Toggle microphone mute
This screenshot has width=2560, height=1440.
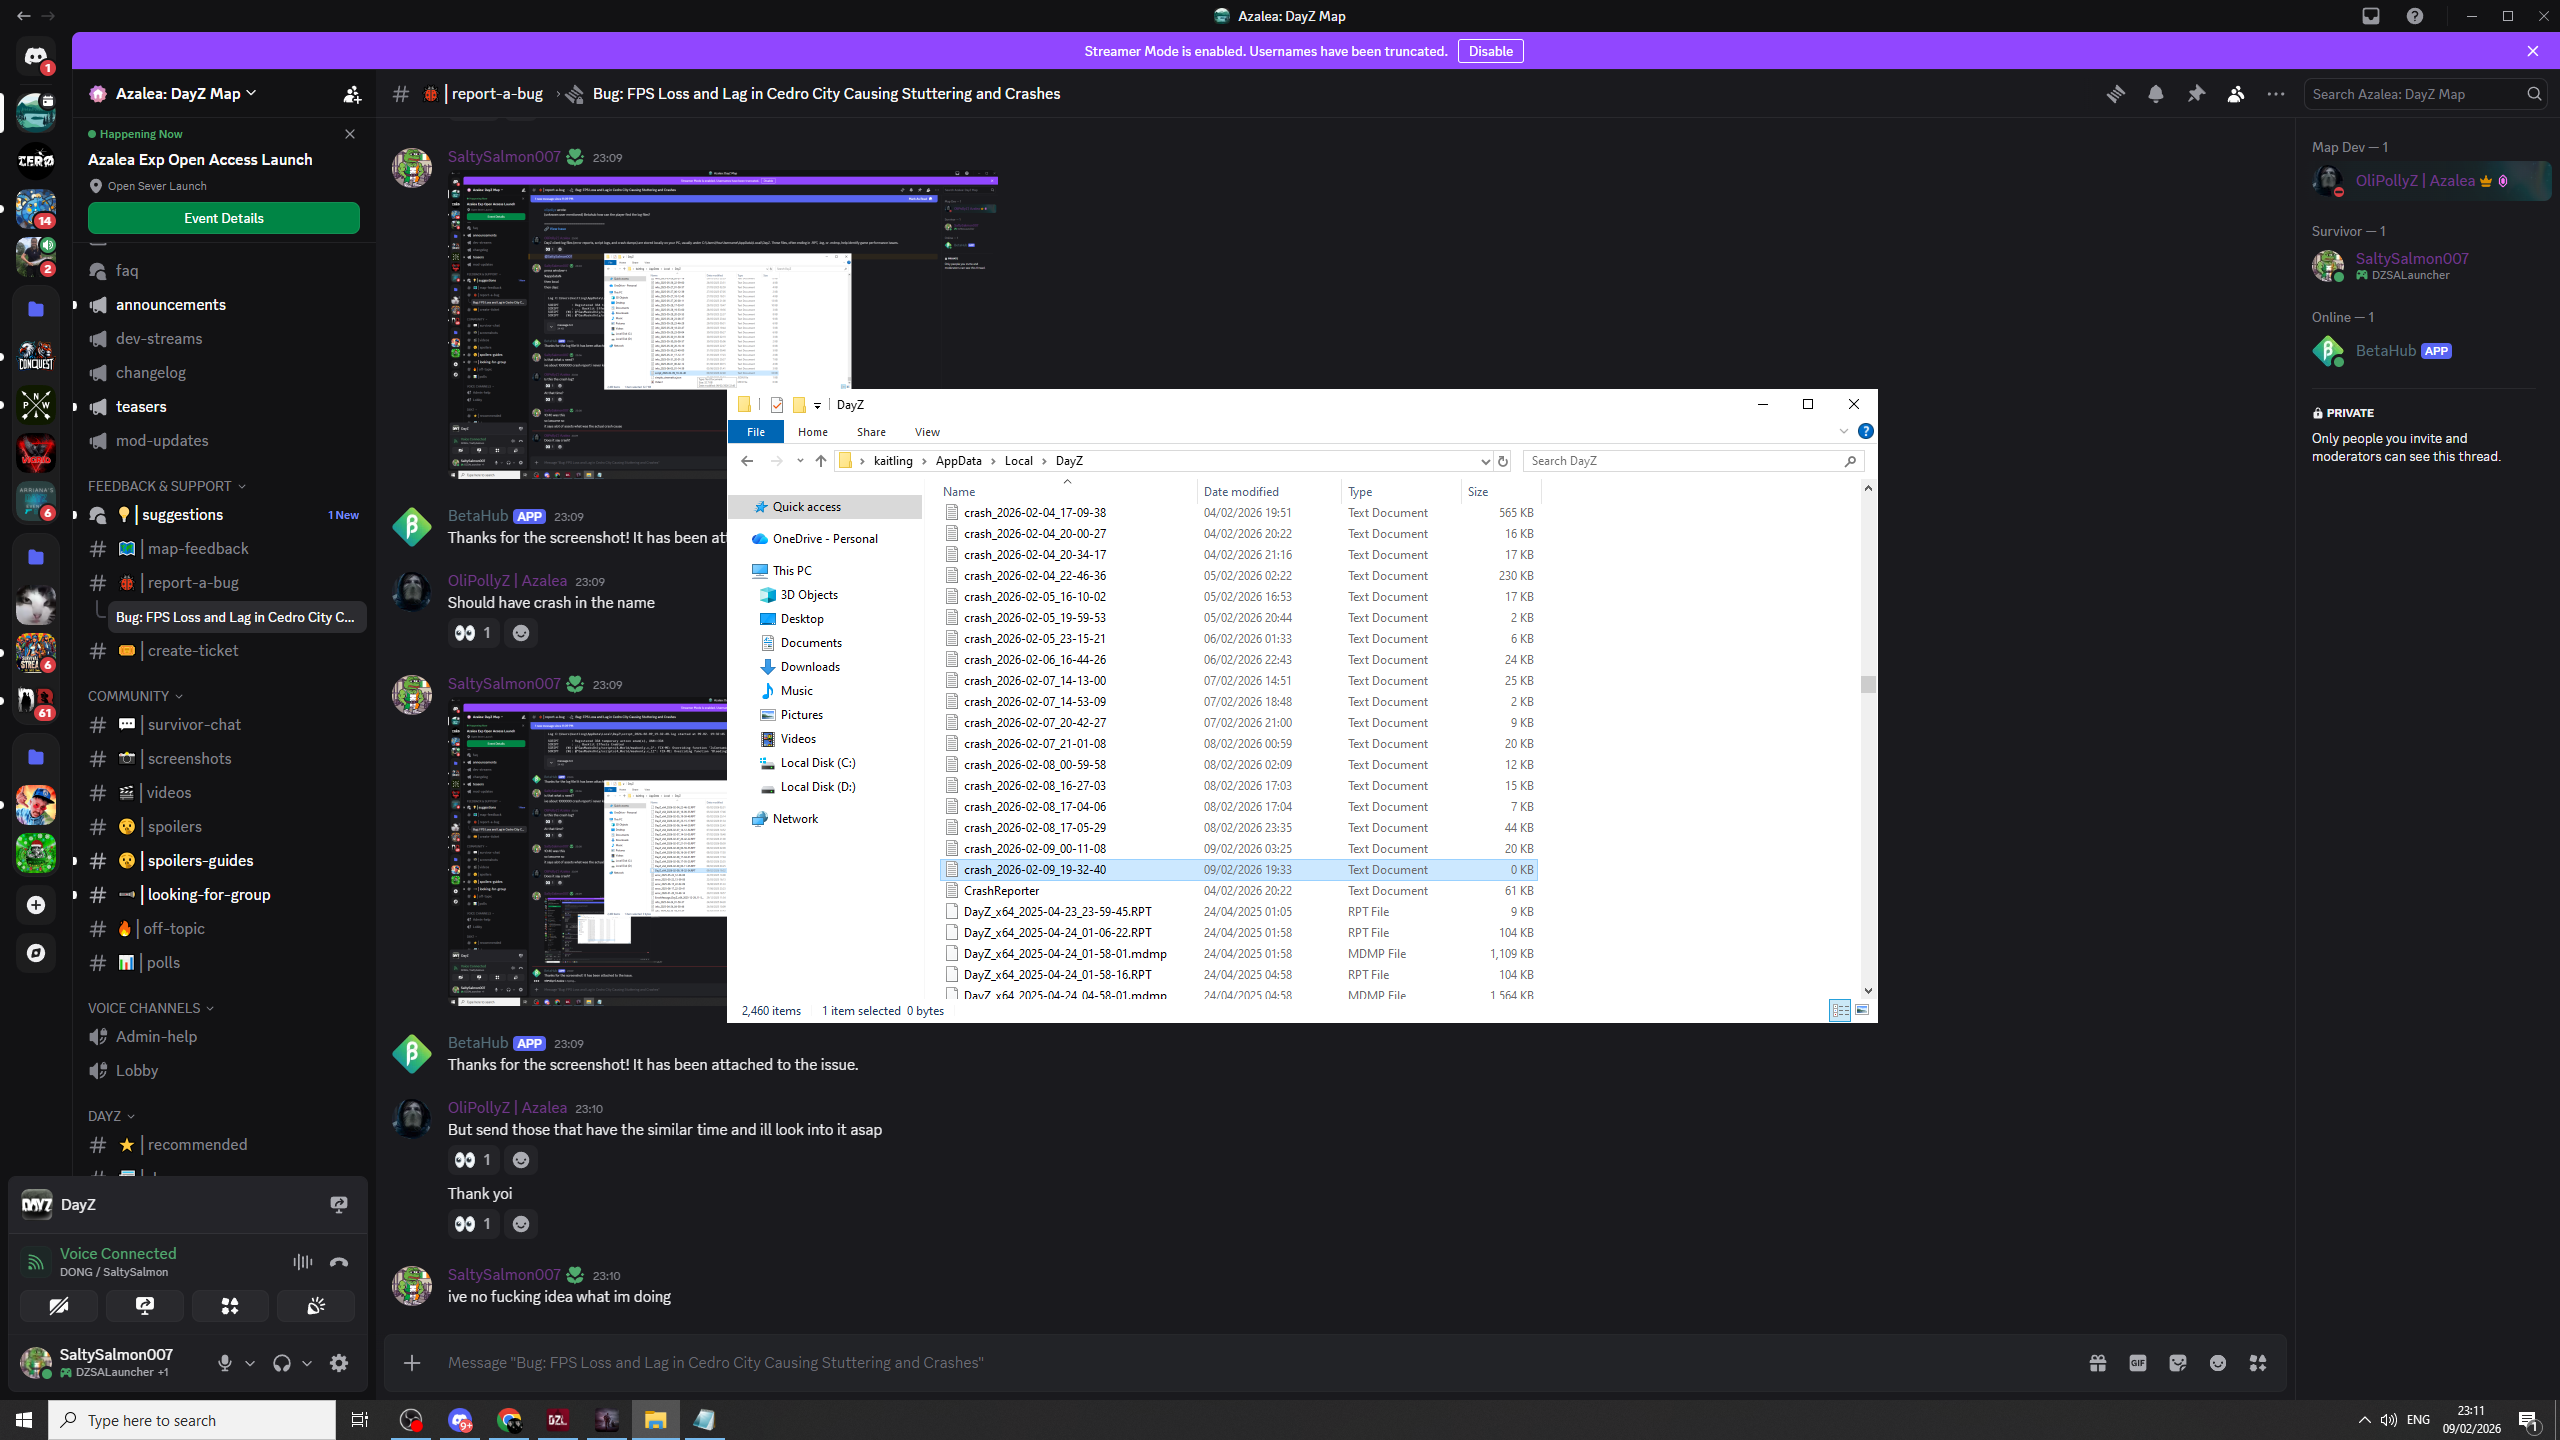click(225, 1363)
